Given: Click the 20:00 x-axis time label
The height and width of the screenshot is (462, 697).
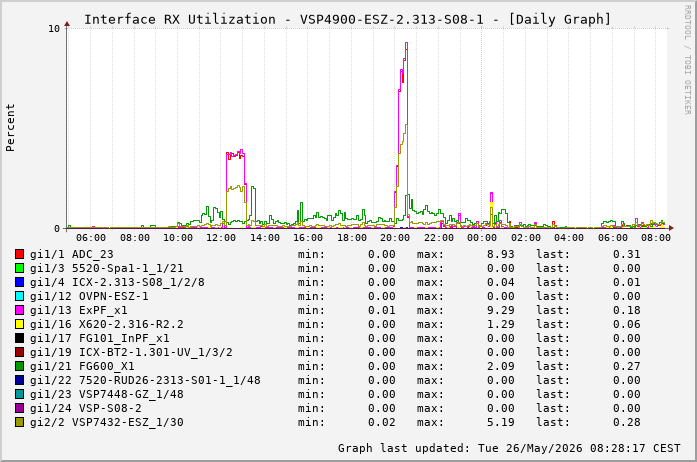Looking at the screenshot, I should [x=395, y=238].
